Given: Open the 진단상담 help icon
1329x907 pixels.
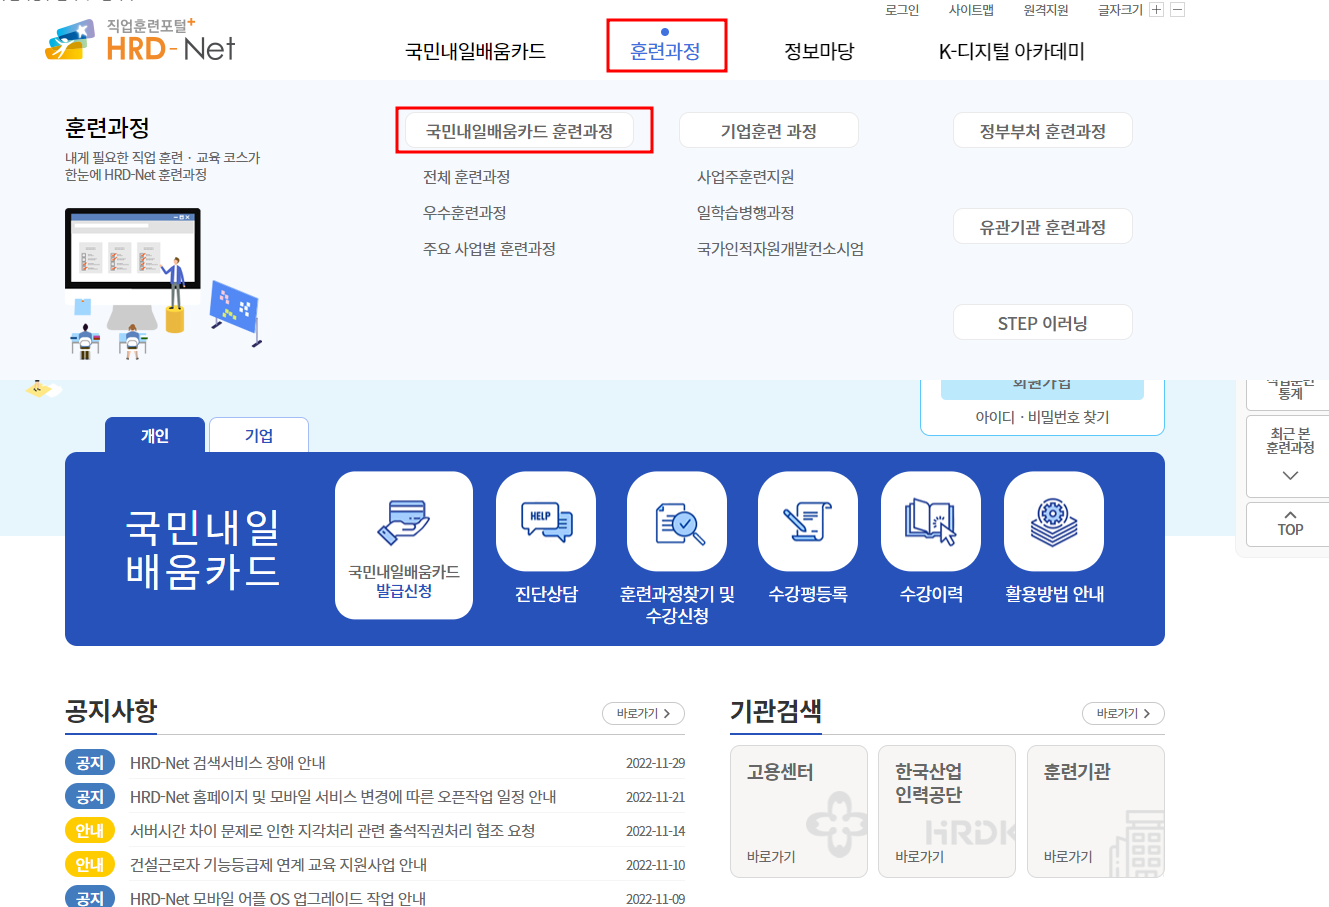Looking at the screenshot, I should [x=546, y=521].
